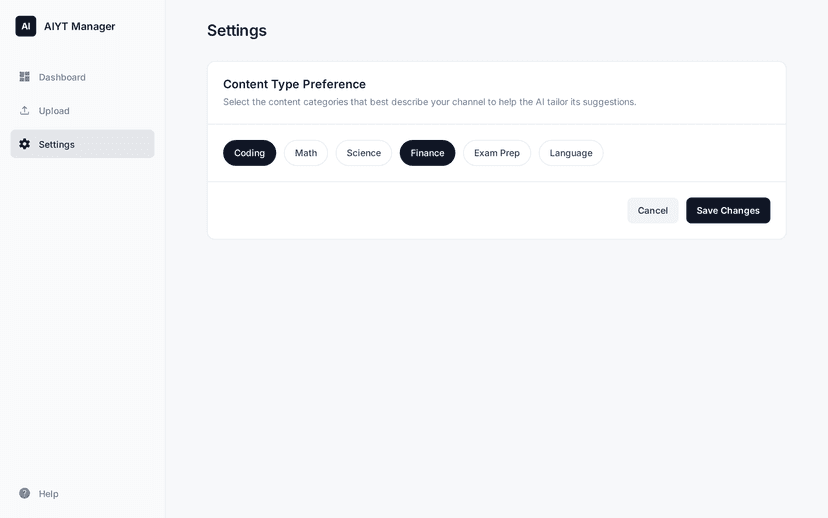The width and height of the screenshot is (828, 518).
Task: Toggle the Science category chip
Action: coord(364,153)
